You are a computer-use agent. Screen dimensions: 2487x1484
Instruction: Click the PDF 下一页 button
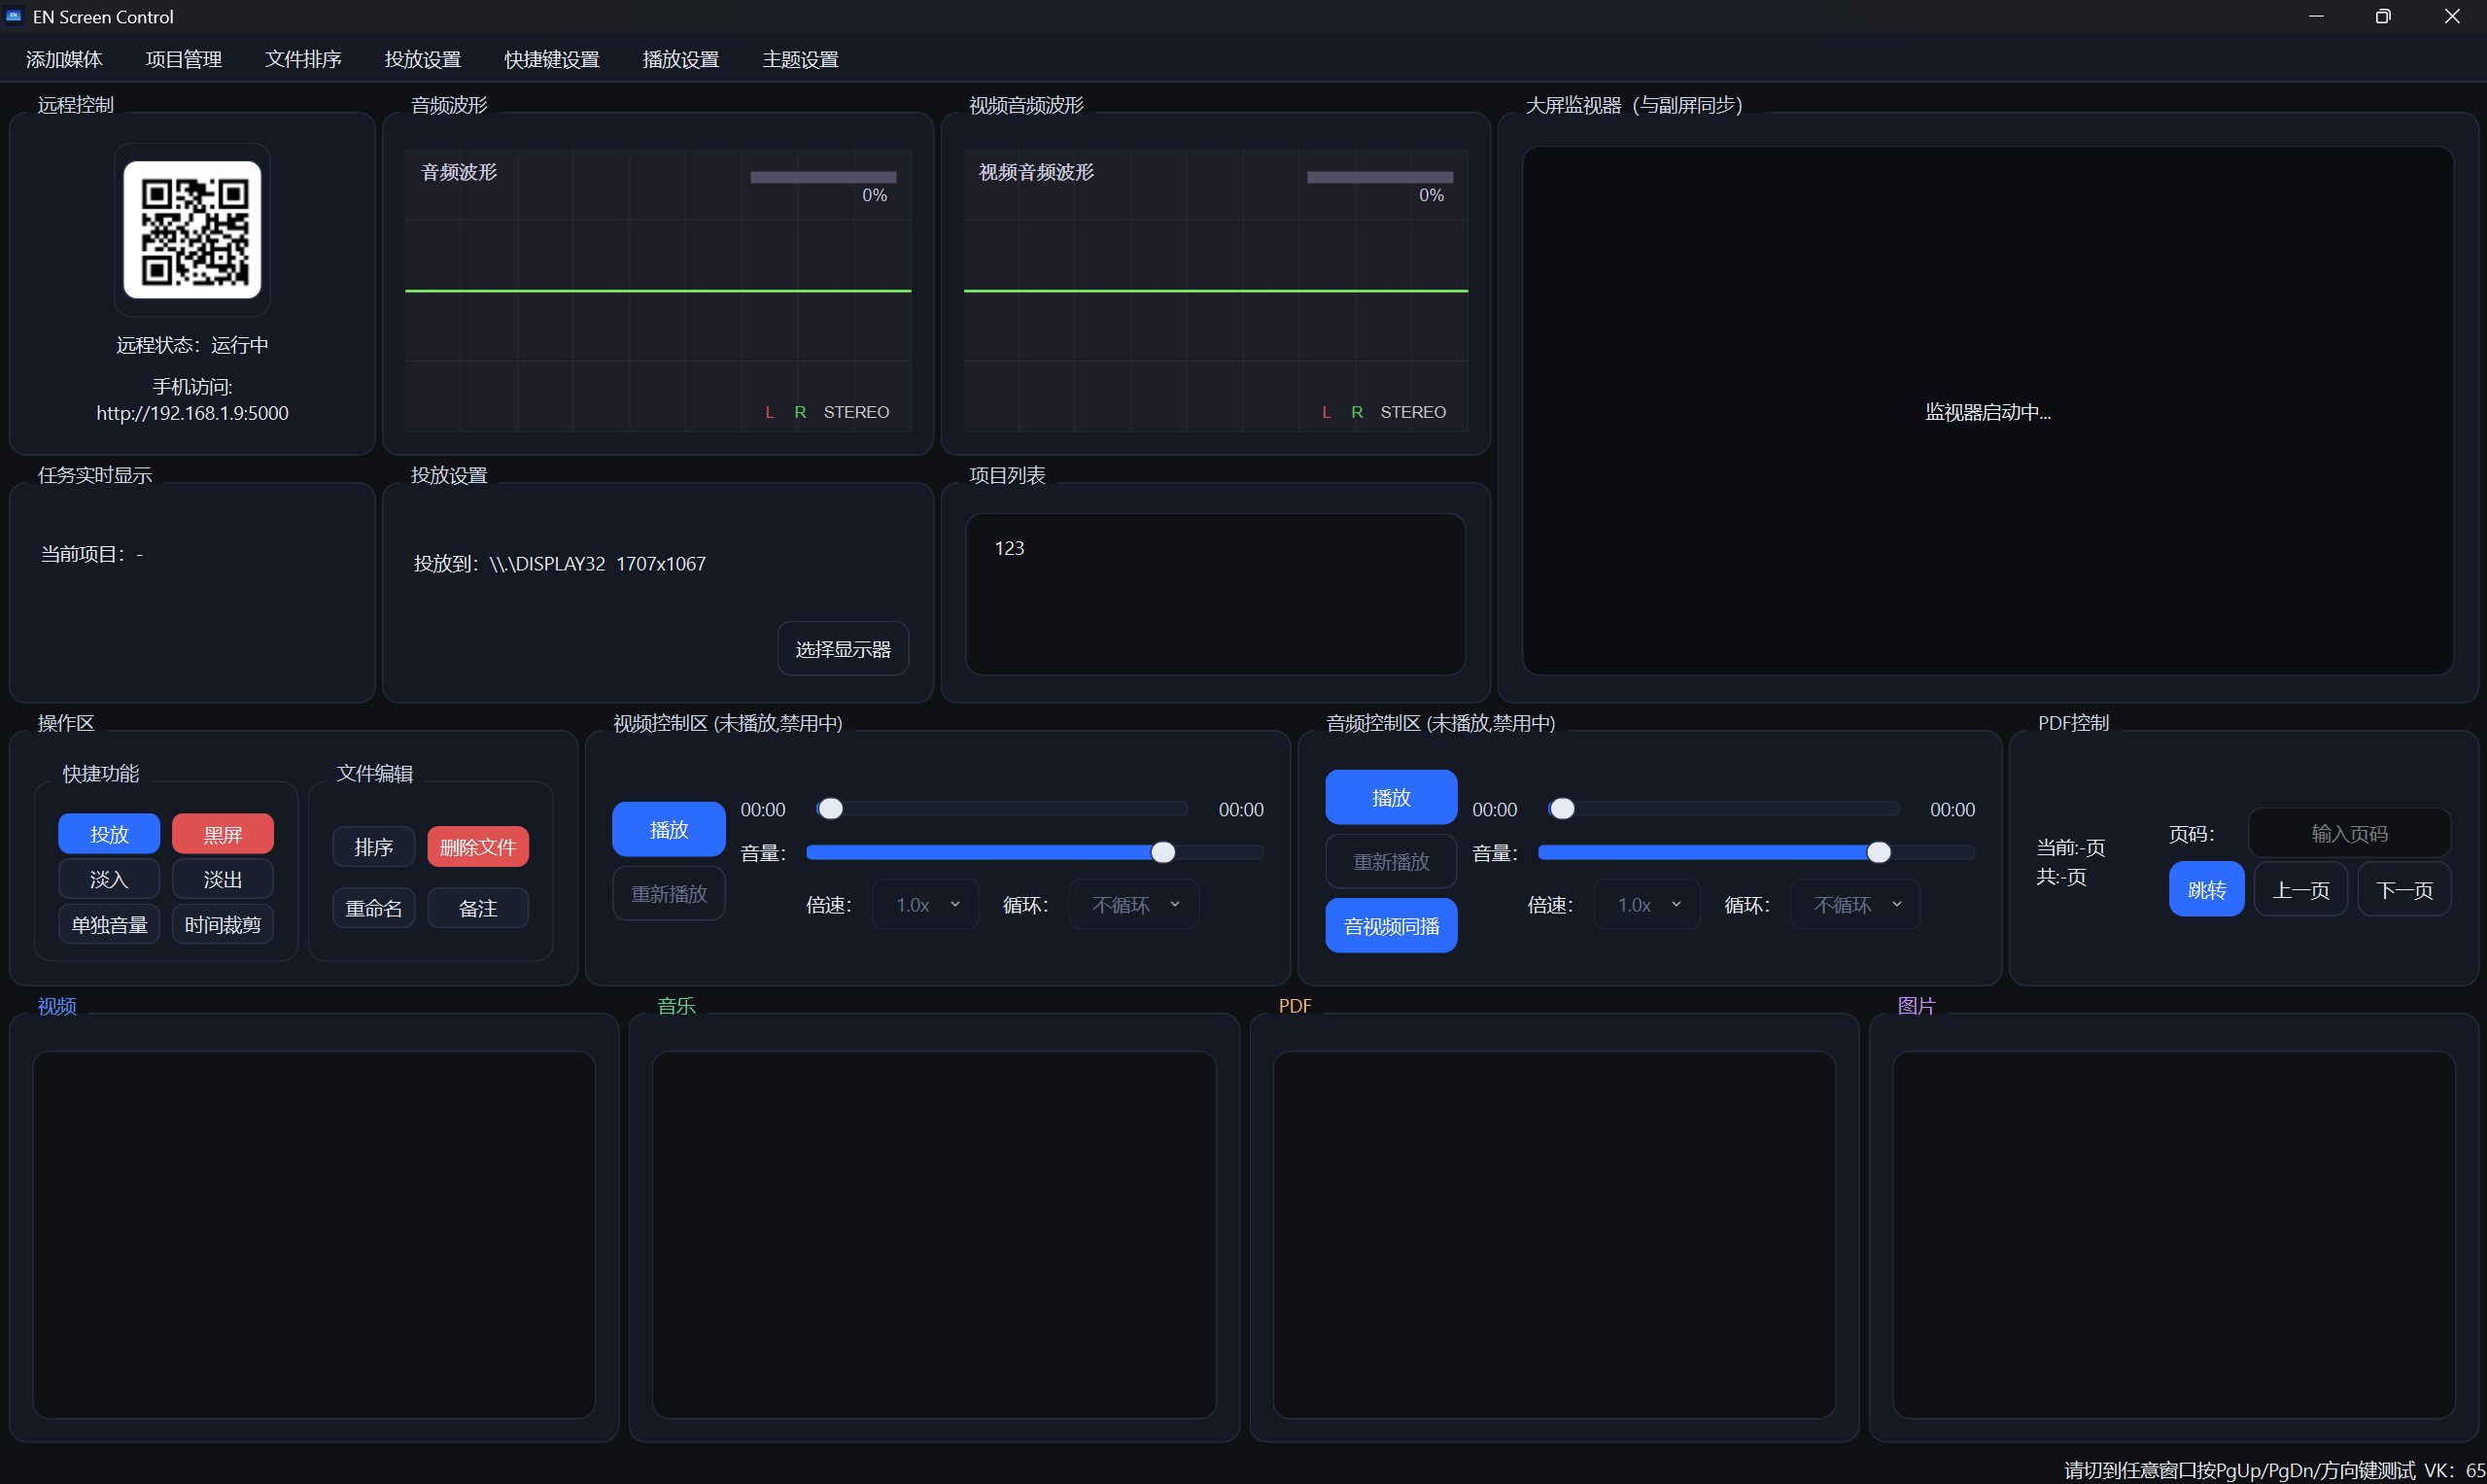(2404, 890)
